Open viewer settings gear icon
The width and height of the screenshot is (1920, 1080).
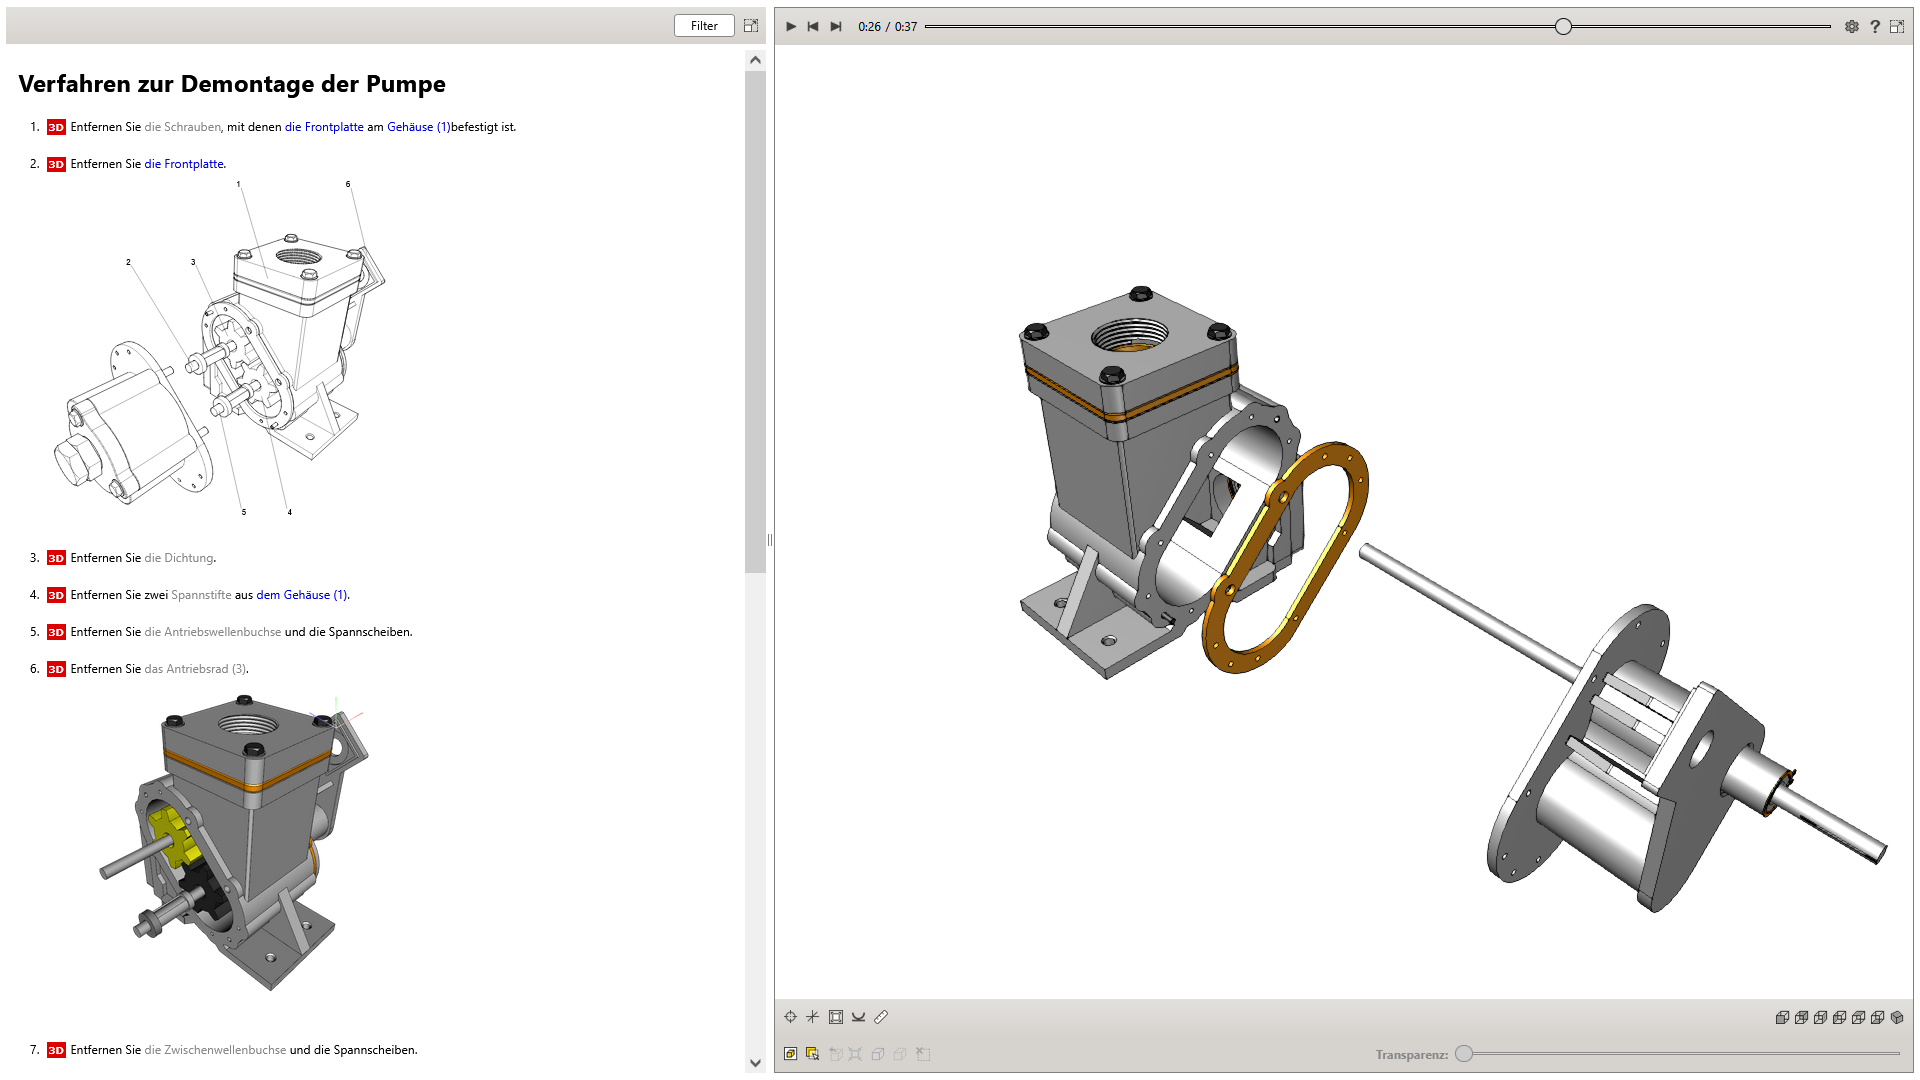click(x=1852, y=27)
